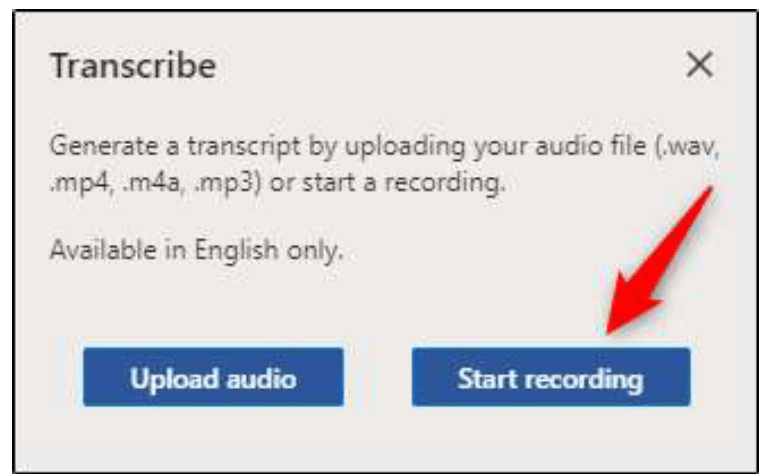
Task: Click the Upload audio button
Action: pos(213,377)
